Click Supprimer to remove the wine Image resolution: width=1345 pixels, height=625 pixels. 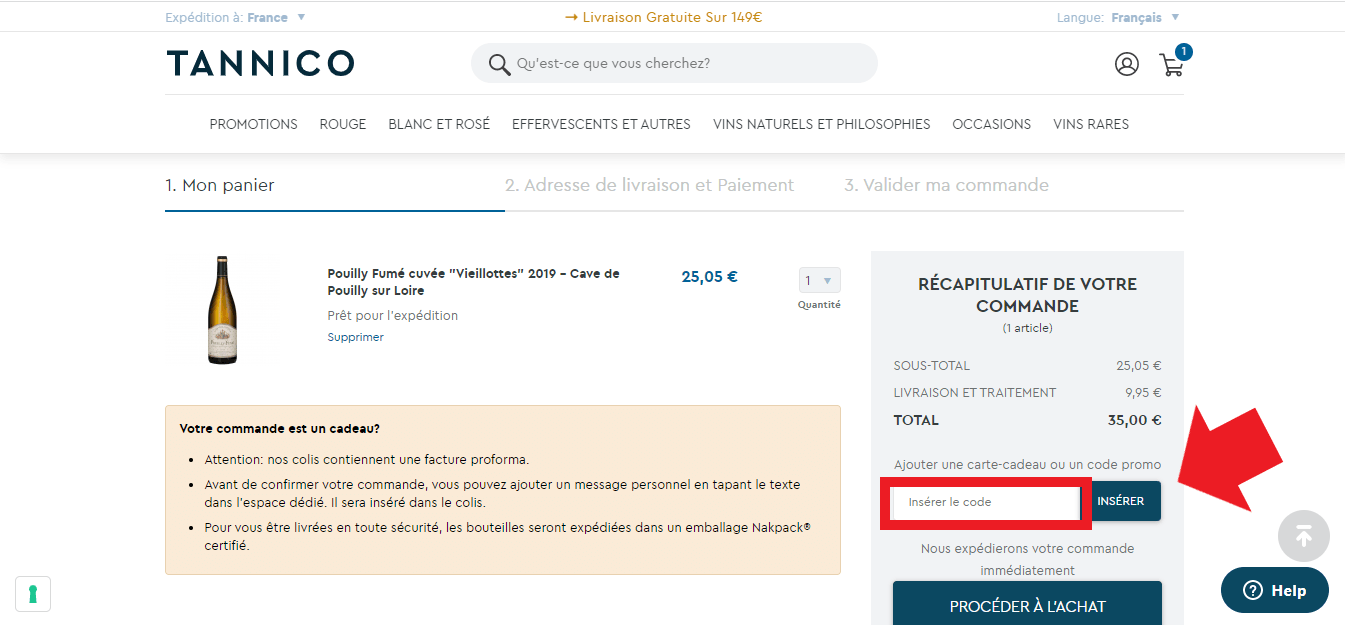[355, 337]
